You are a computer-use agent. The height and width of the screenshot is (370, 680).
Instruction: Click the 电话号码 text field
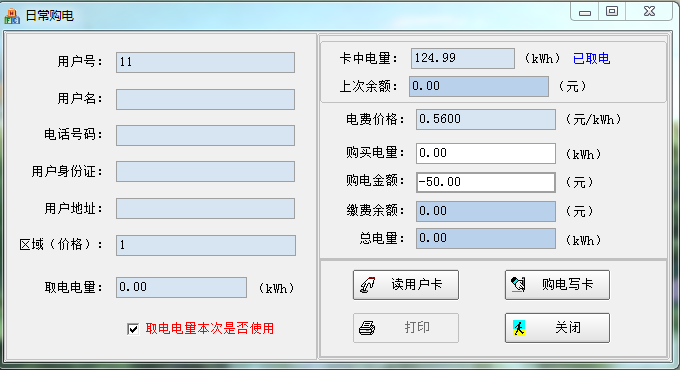tap(206, 135)
